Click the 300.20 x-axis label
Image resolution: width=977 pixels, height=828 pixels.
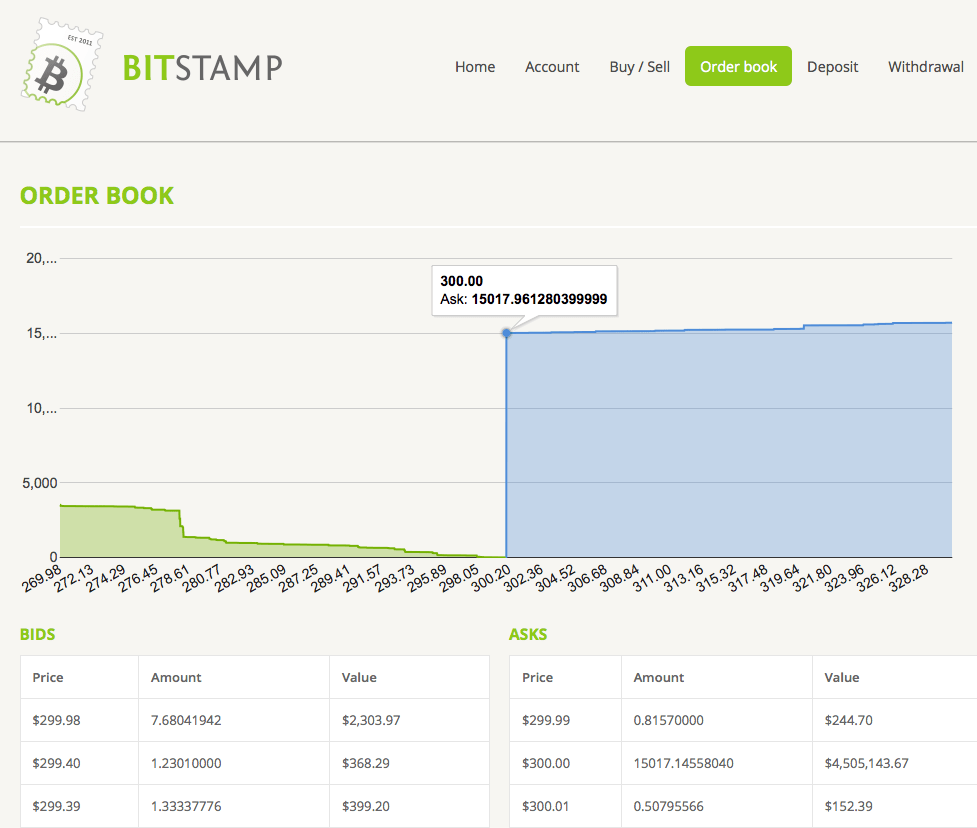(x=491, y=578)
